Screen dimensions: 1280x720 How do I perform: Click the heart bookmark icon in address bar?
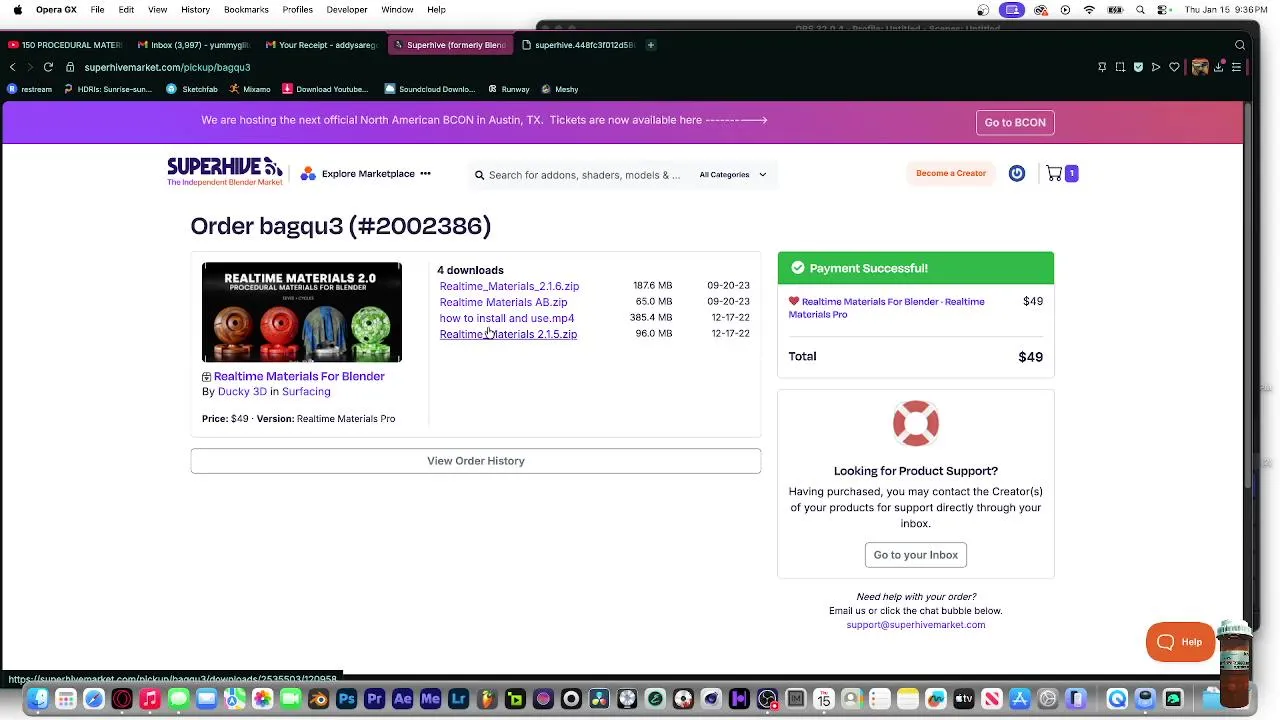[x=1174, y=67]
